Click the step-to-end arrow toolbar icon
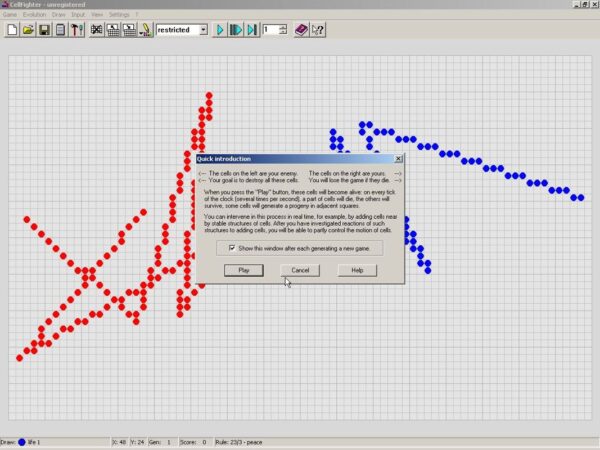Screen dimensions: 600x450 (x=252, y=30)
